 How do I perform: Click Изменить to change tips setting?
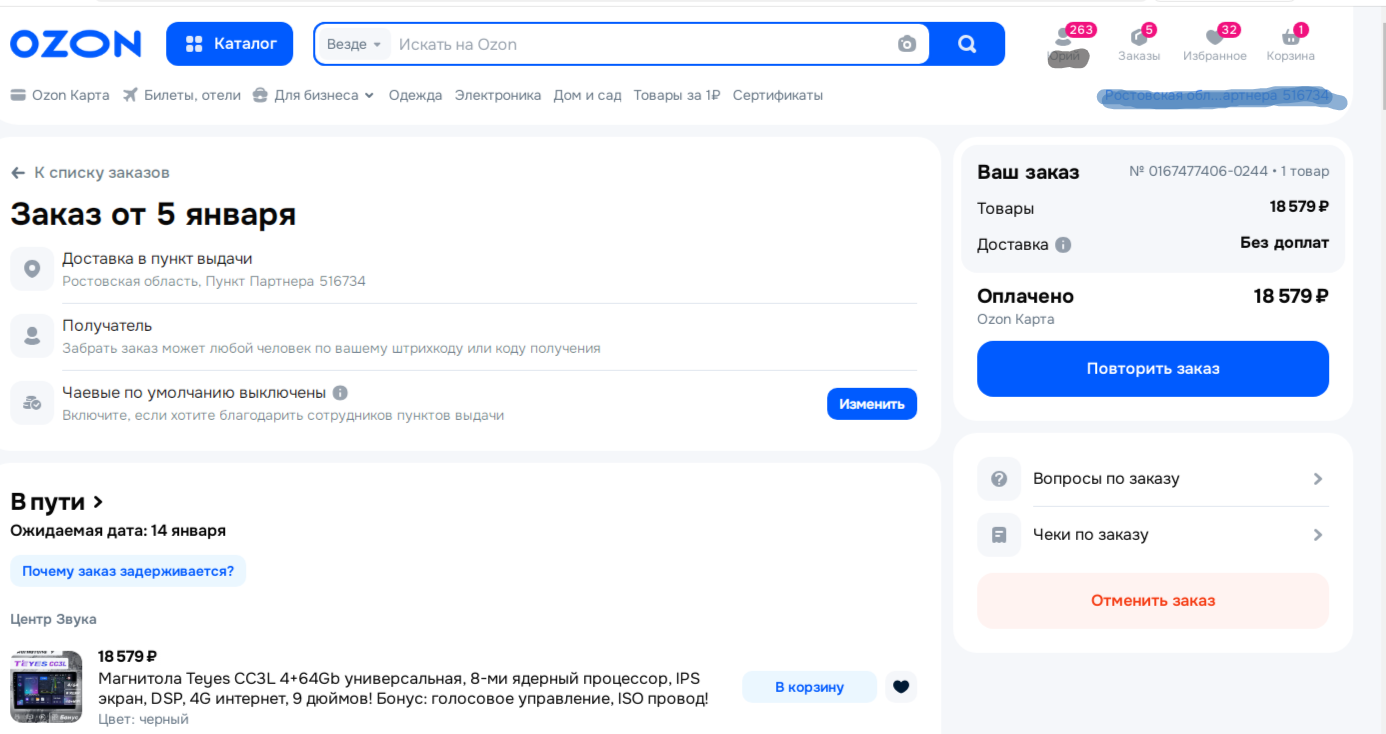(872, 404)
